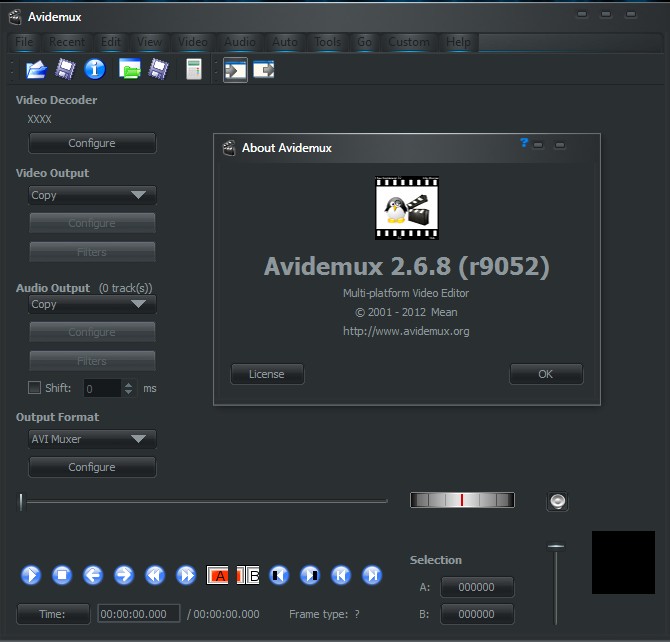Expand the Audio Output codec dropdown
This screenshot has width=670, height=642.
pos(92,304)
